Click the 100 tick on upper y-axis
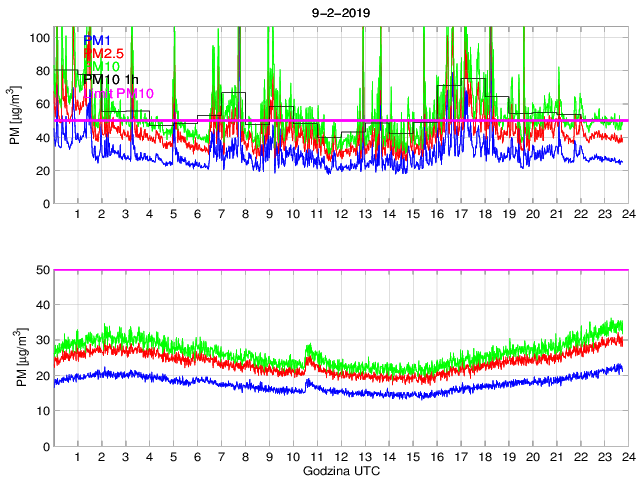Viewport: 640px width, 480px height. 40,37
